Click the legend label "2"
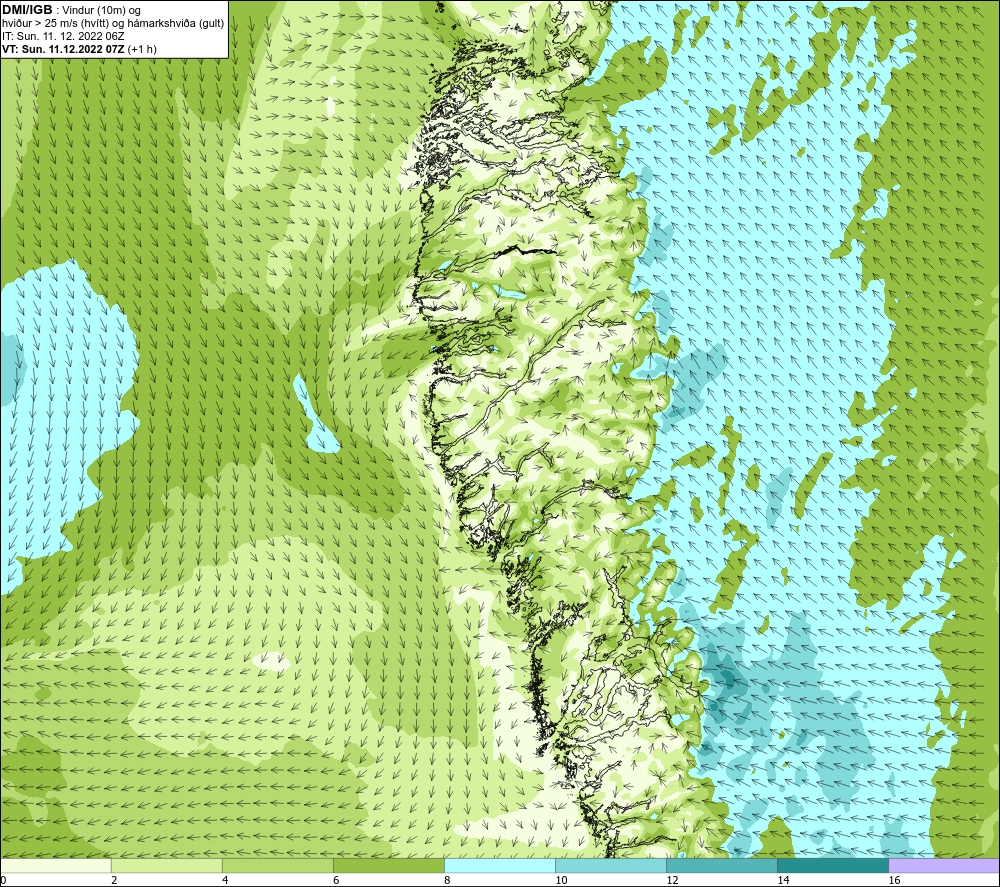The image size is (1000, 887). [x=114, y=881]
